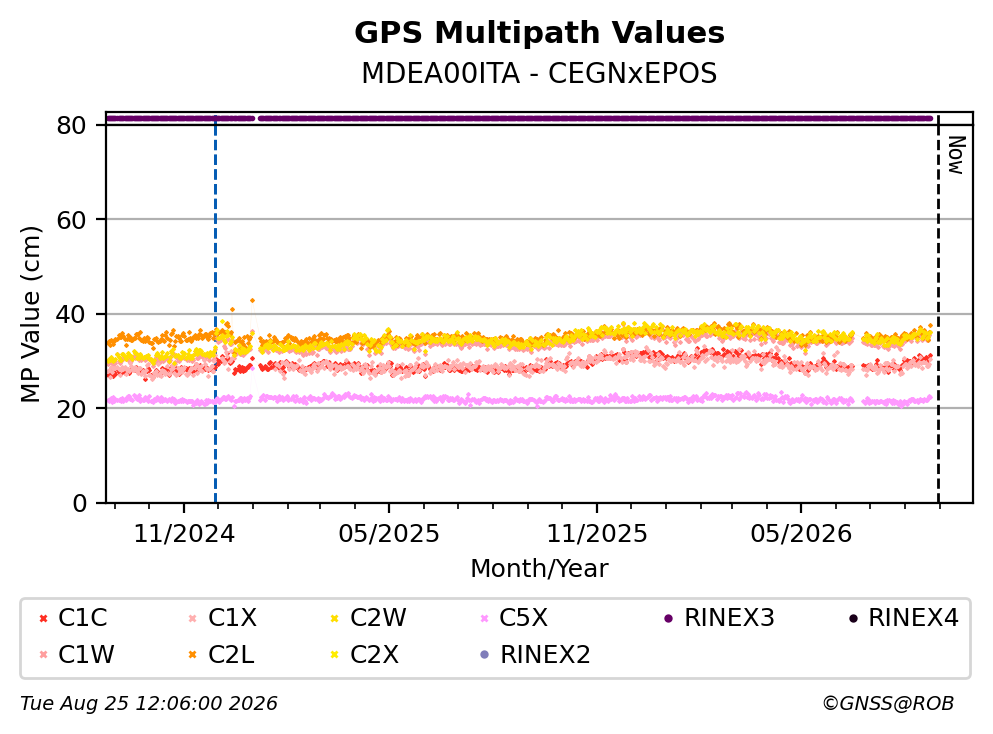This screenshot has width=993, height=734.
Task: Click the ©GNSS@ROB credit text
Action: pyautogui.click(x=888, y=703)
